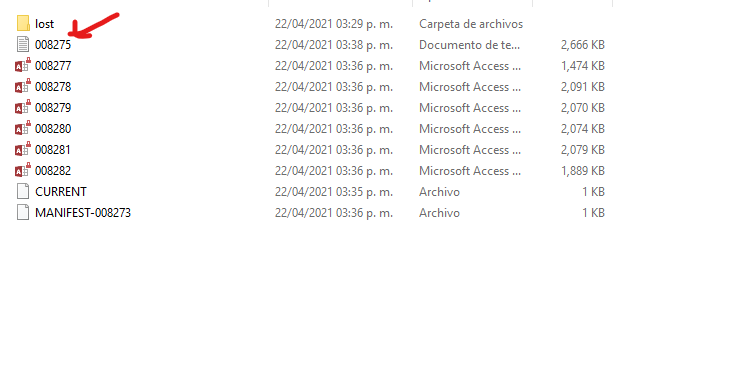Click the file name CURRENT
The image size is (749, 379).
(x=61, y=192)
